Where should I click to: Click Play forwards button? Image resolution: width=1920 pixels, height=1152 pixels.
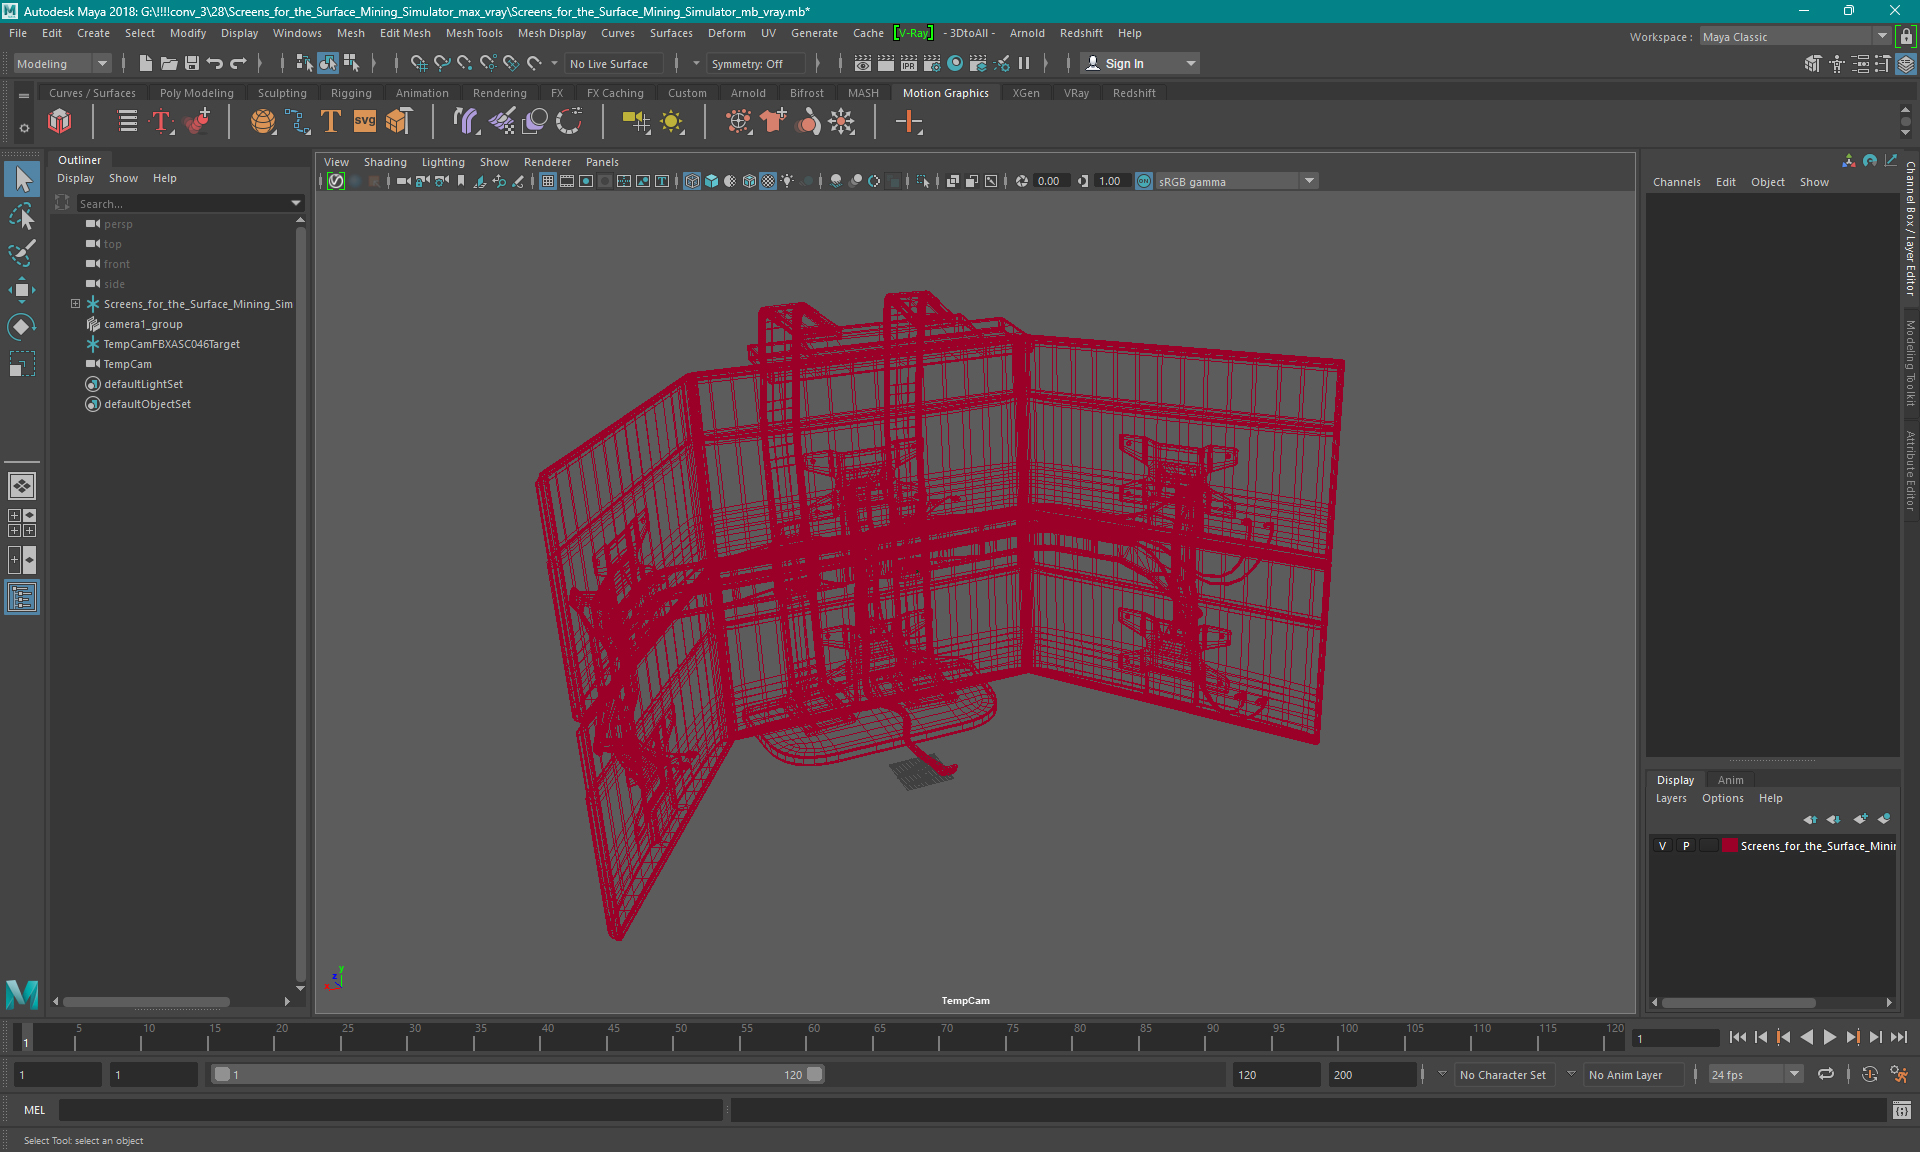[x=1829, y=1037]
